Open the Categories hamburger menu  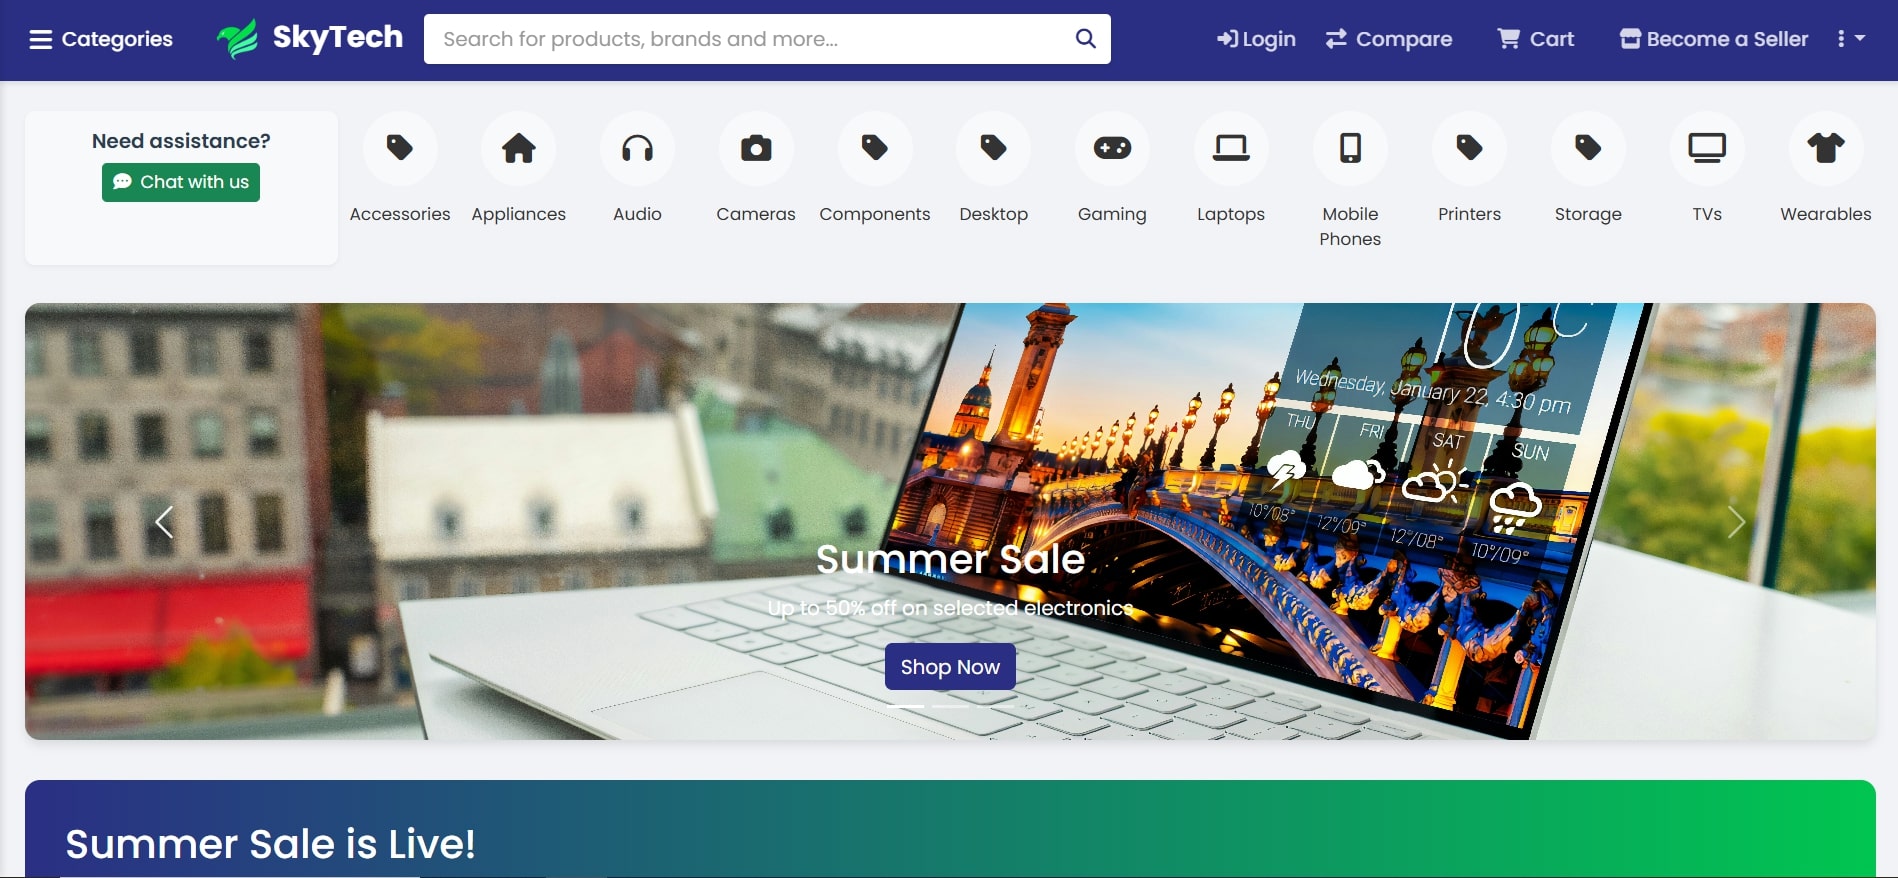click(x=100, y=39)
